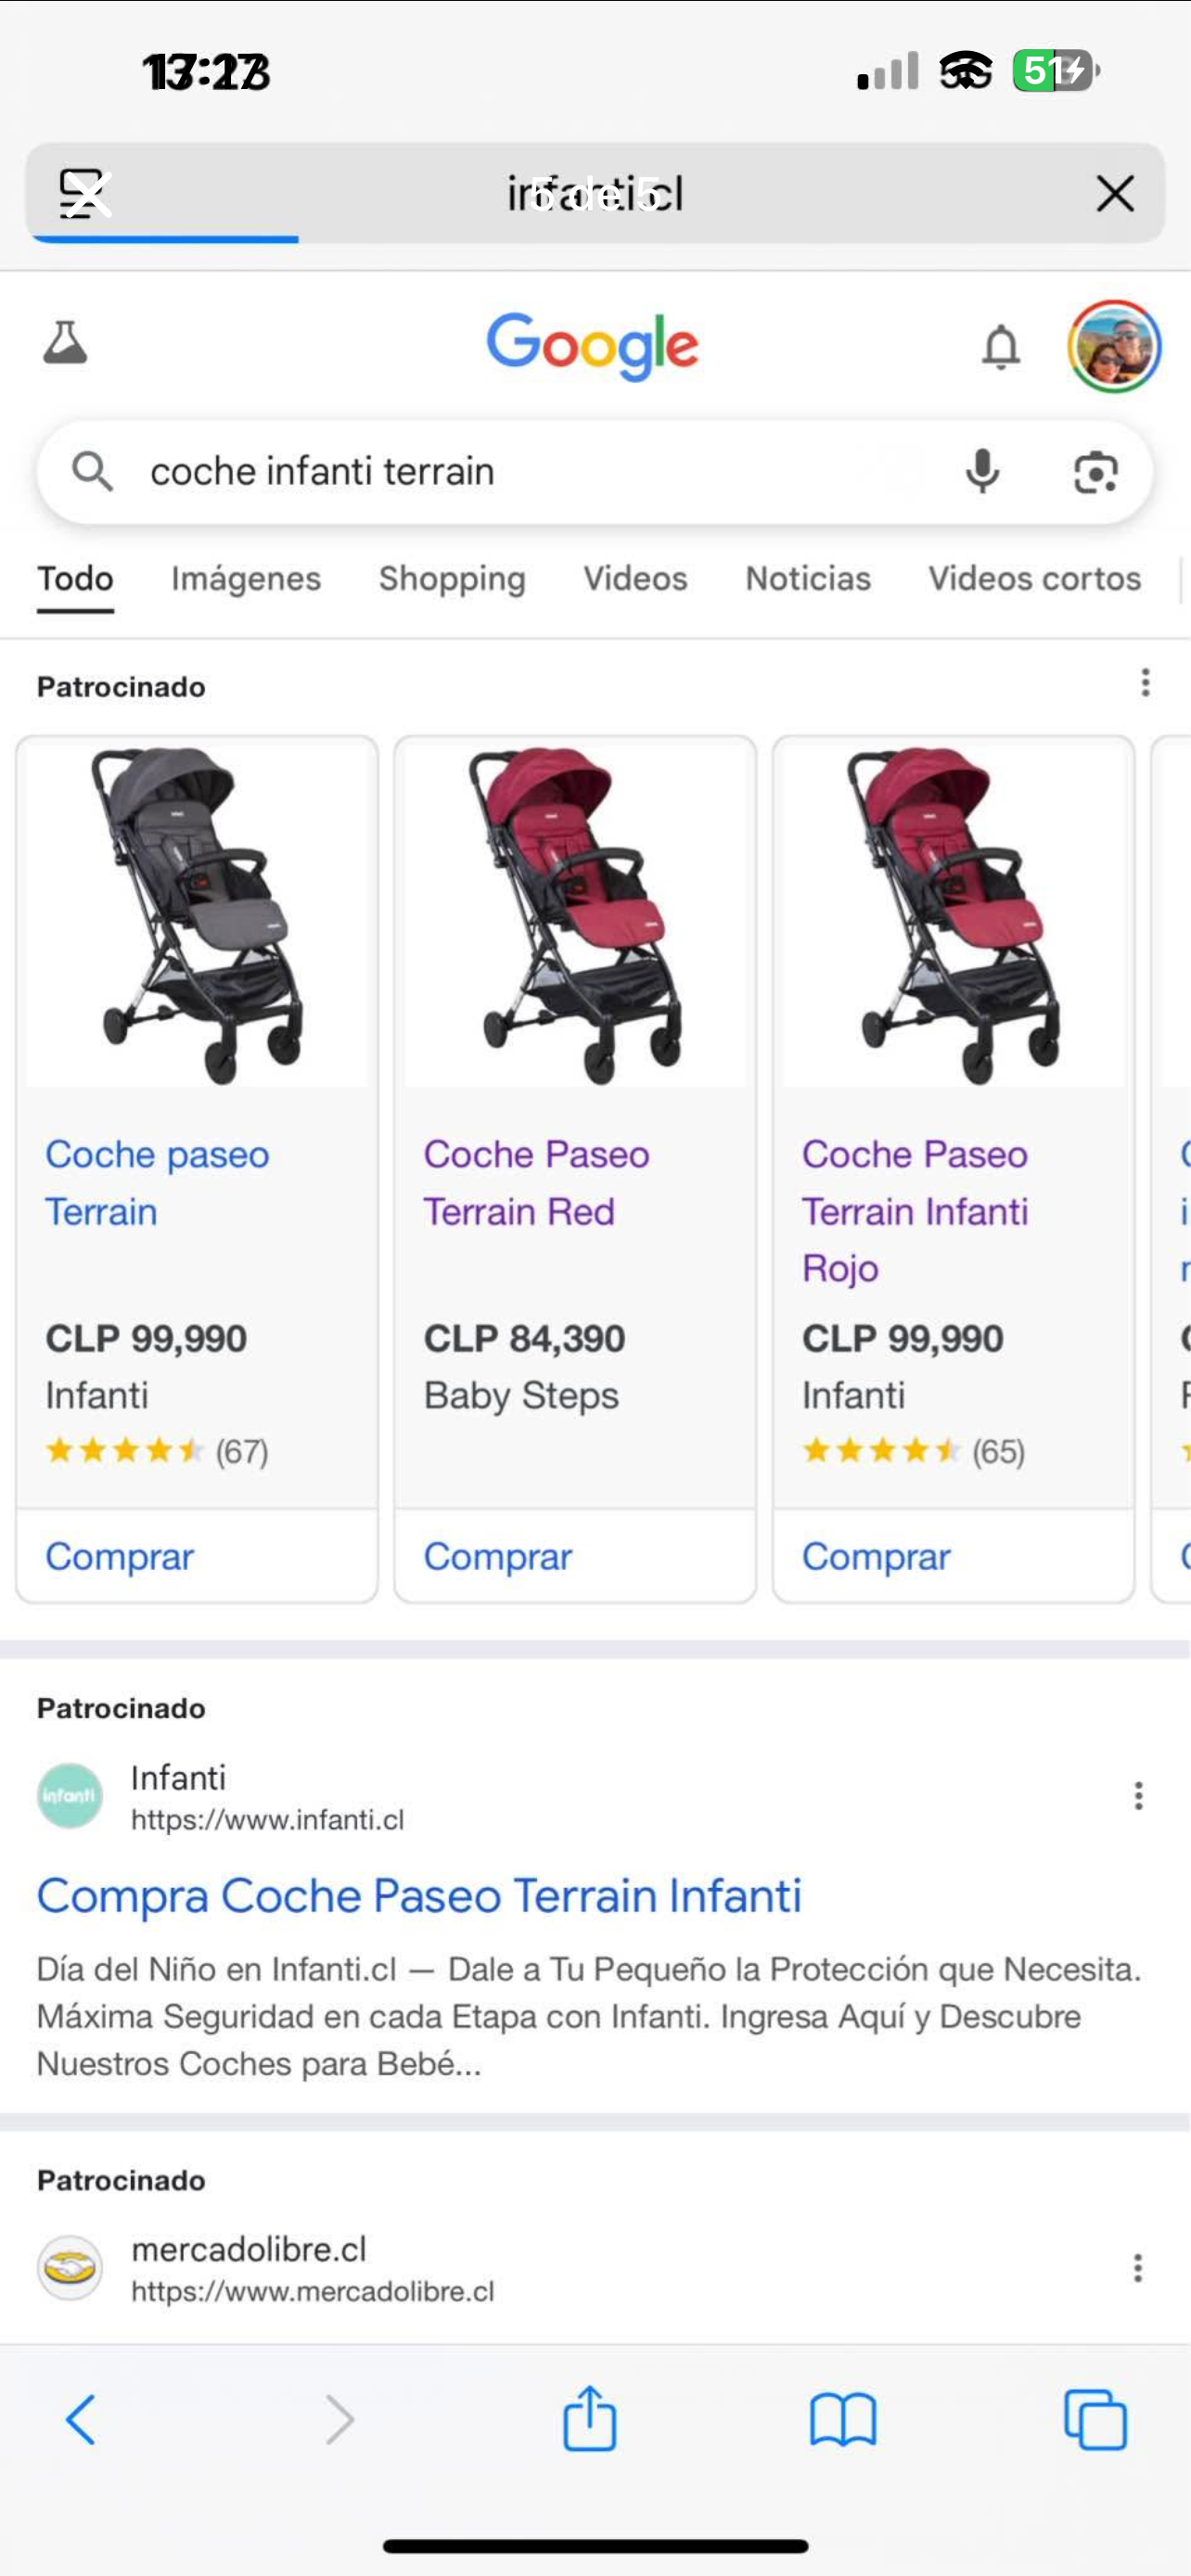The height and width of the screenshot is (2576, 1191).
Task: Tap Comprar under Coche Paseo Terrain Red
Action: (498, 1556)
